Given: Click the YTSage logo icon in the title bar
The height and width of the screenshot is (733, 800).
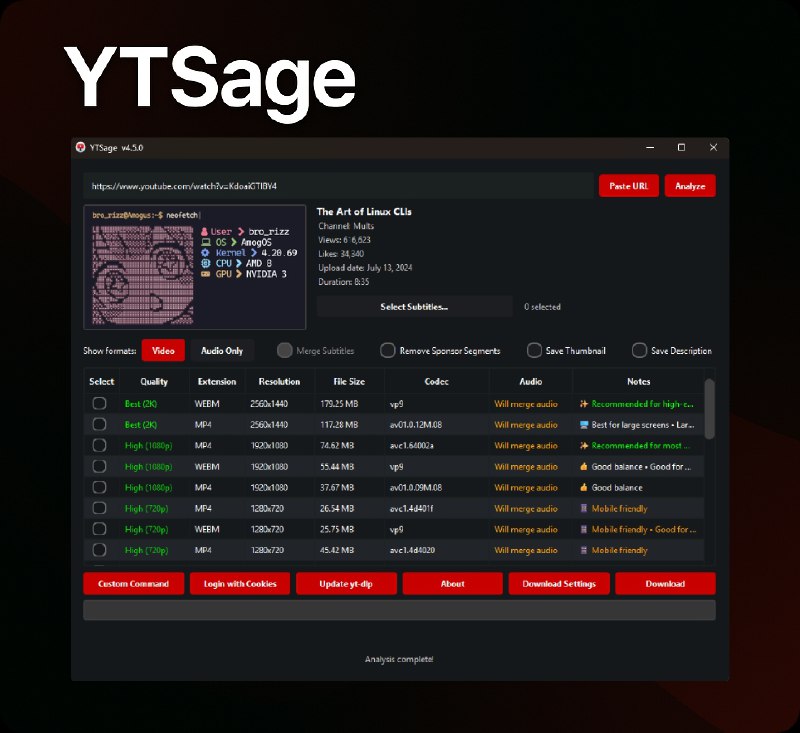Looking at the screenshot, I should 82,146.
